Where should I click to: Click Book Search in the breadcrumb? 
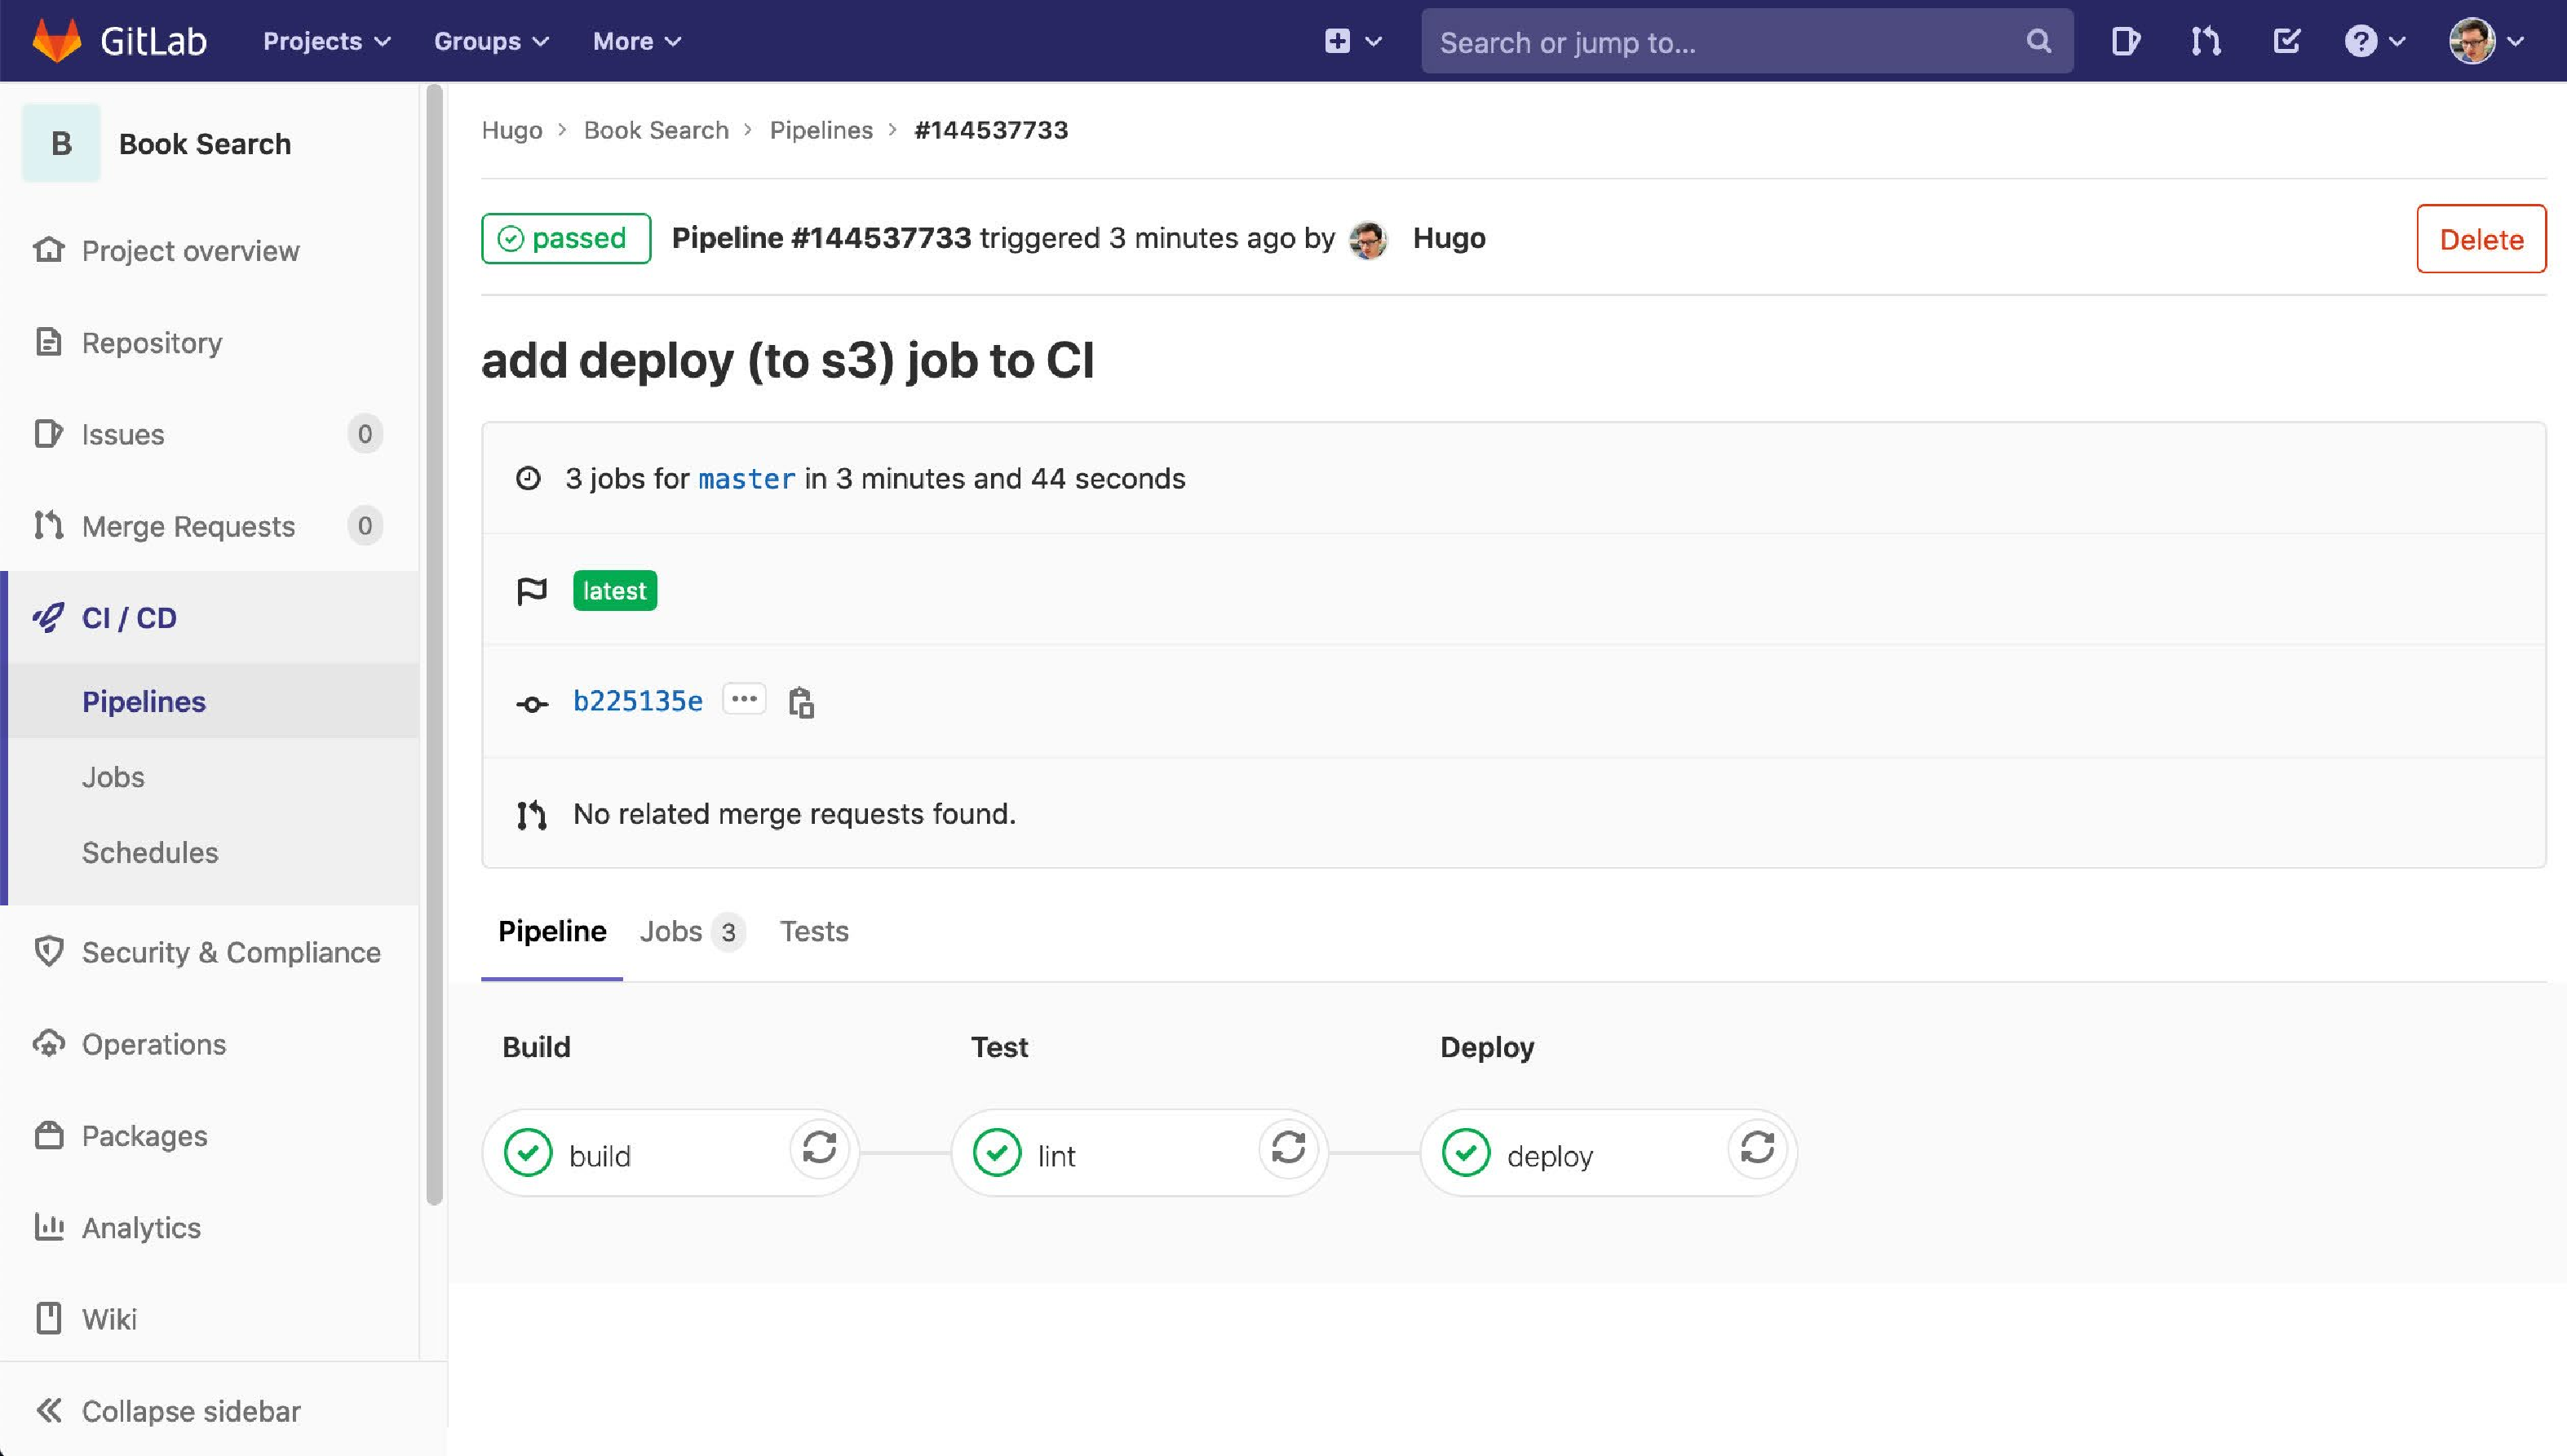pos(656,130)
